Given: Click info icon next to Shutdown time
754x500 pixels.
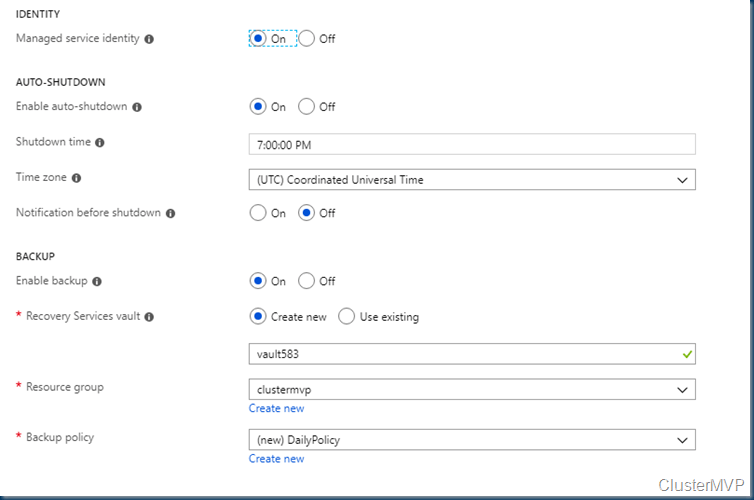Looking at the screenshot, I should pyautogui.click(x=100, y=143).
